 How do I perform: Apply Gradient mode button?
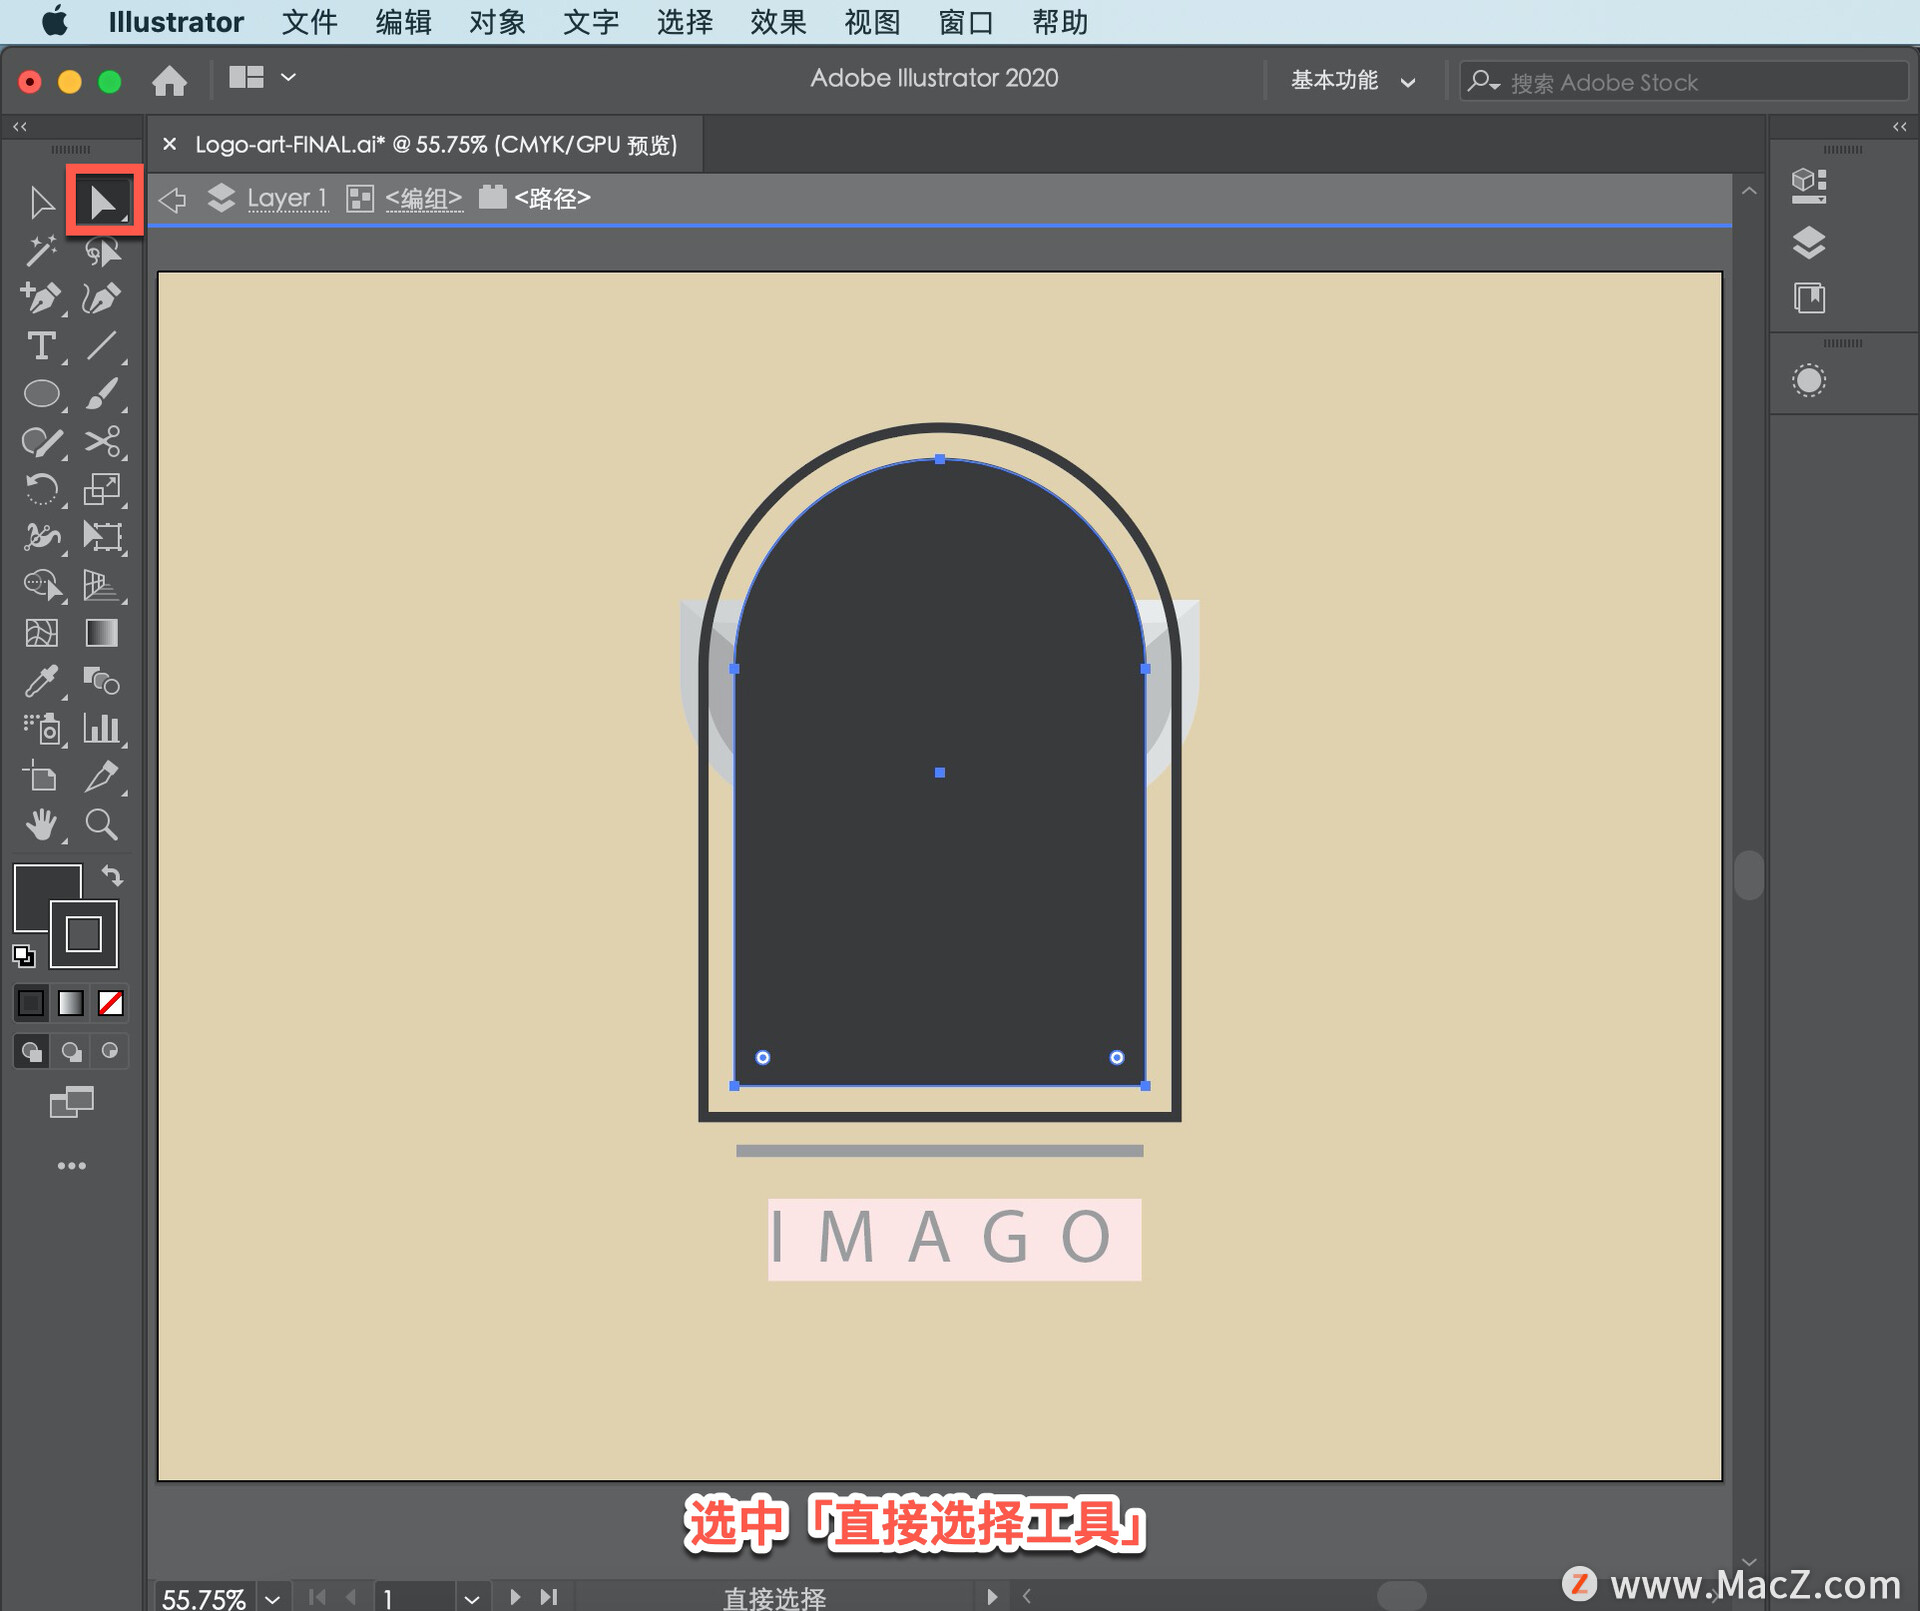coord(71,1003)
